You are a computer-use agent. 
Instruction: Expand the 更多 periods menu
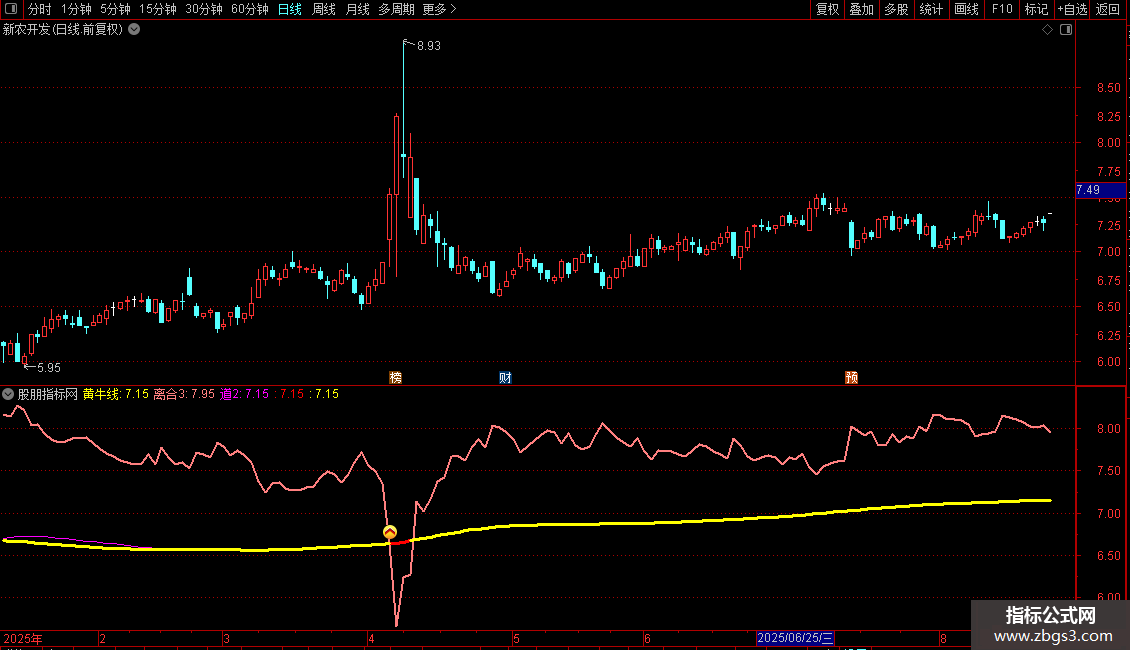439,9
